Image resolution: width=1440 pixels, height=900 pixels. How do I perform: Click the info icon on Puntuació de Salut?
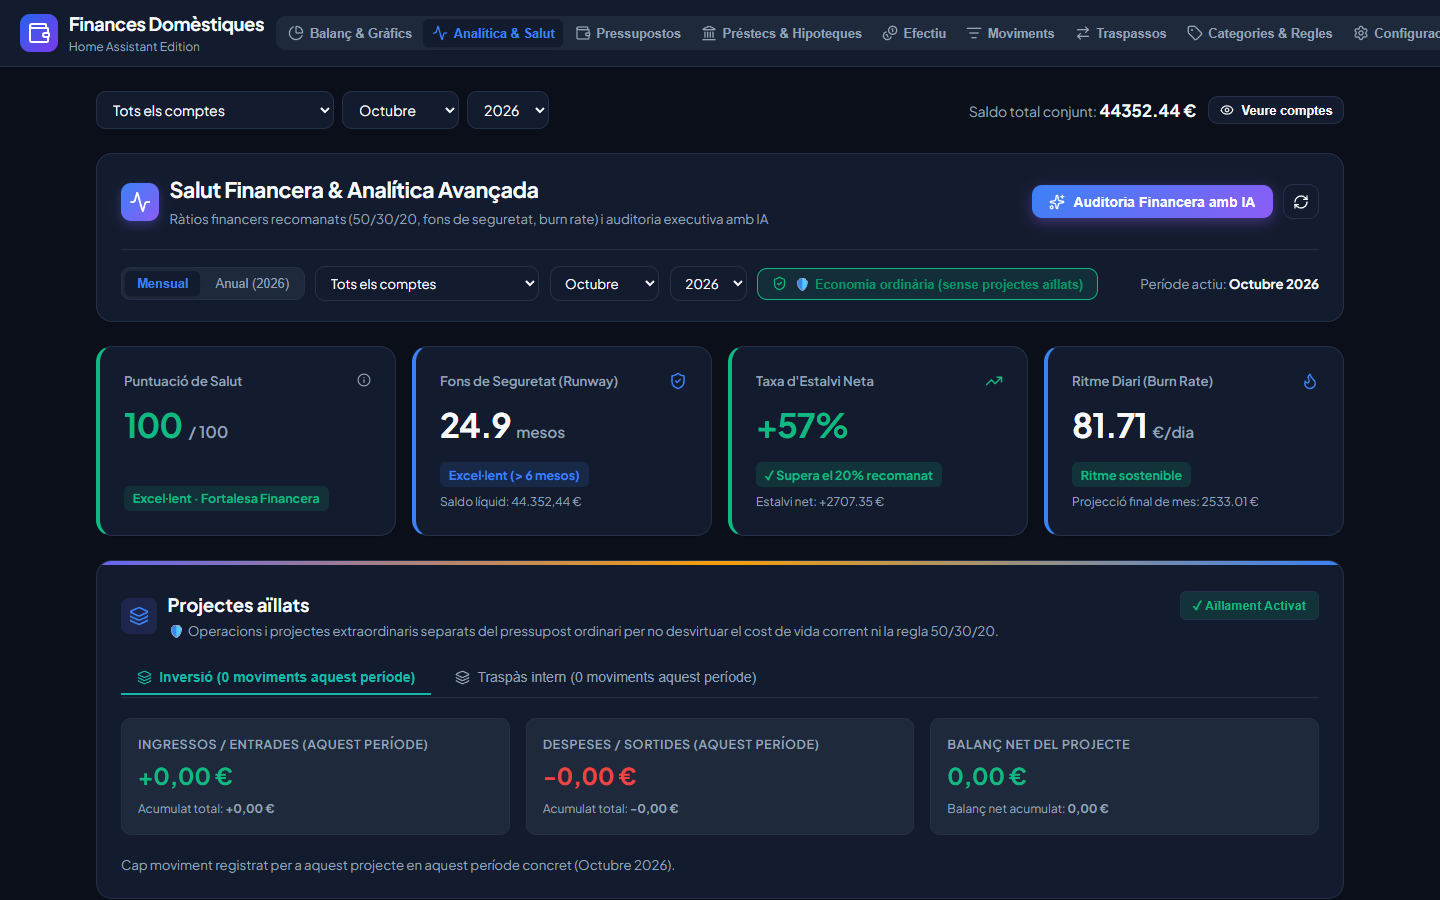coord(364,380)
